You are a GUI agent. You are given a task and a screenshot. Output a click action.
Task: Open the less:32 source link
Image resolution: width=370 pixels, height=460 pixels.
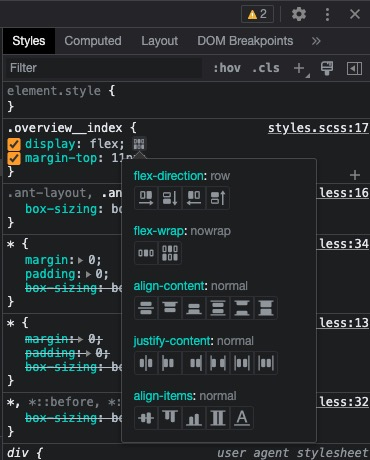pyautogui.click(x=344, y=402)
